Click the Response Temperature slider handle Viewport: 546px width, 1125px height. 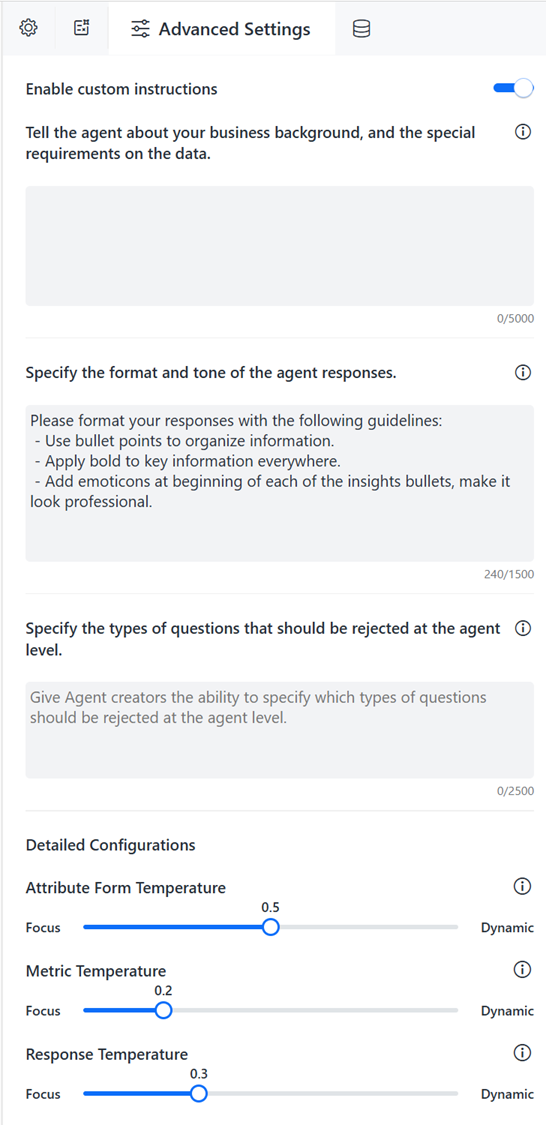(199, 1094)
